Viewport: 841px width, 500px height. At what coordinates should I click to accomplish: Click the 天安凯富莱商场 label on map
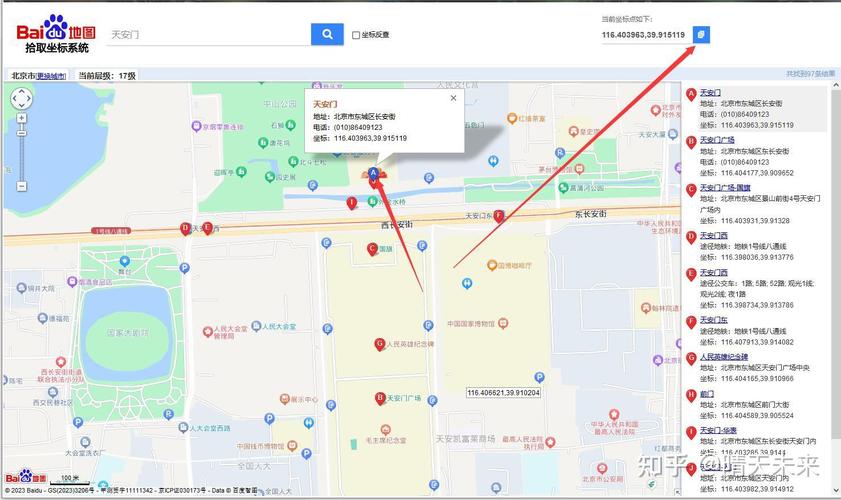pos(465,439)
